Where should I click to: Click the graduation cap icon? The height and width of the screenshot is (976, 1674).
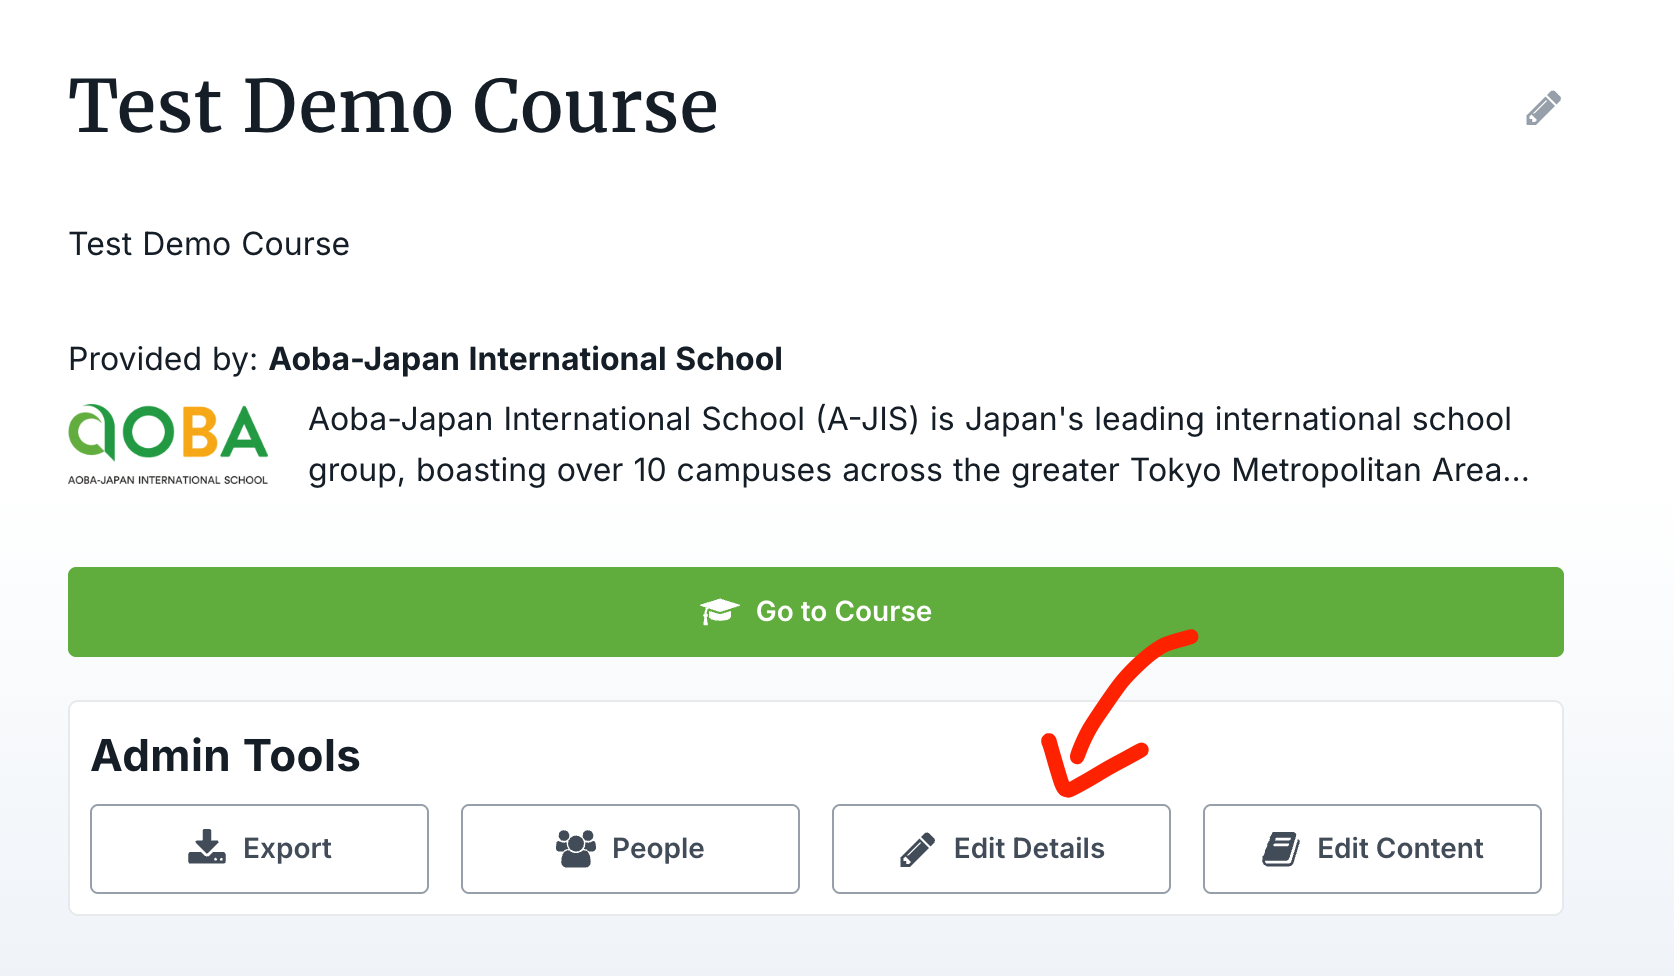tap(719, 611)
